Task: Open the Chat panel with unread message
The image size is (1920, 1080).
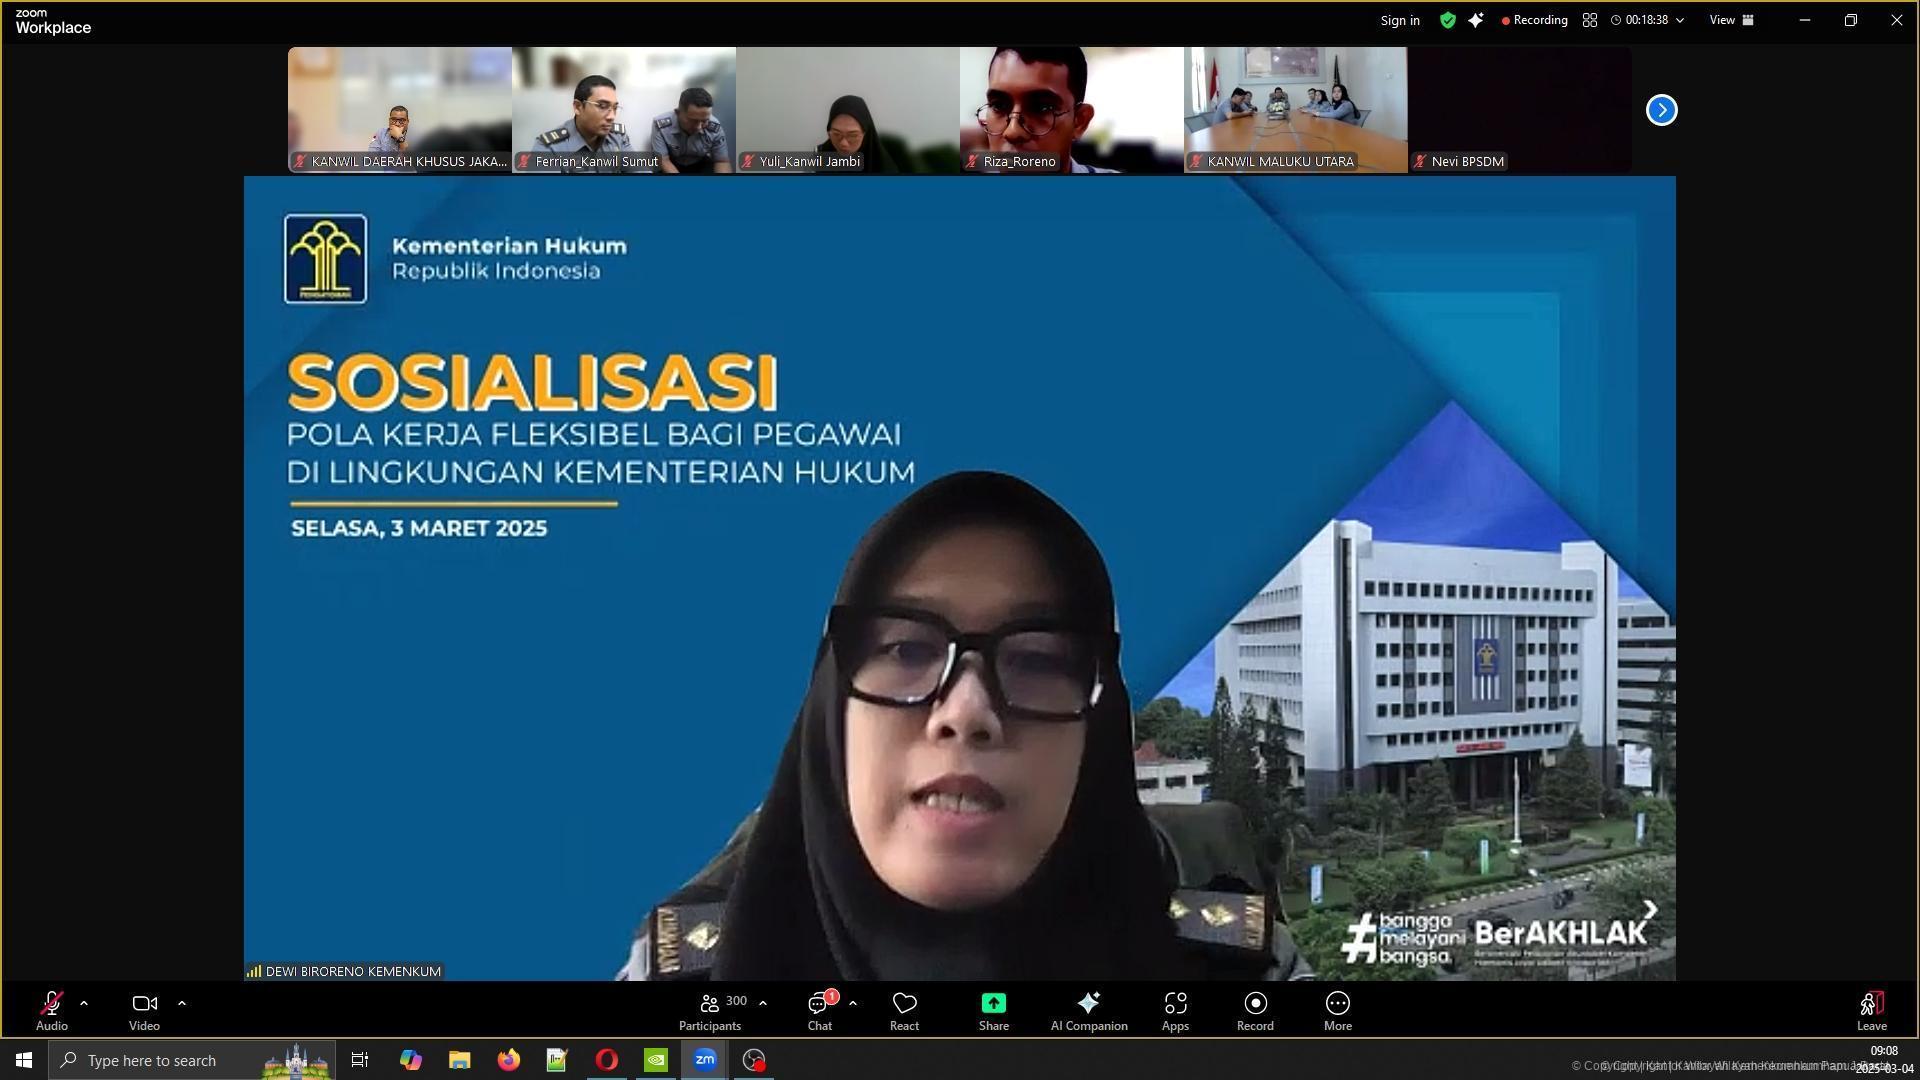Action: coord(819,1010)
